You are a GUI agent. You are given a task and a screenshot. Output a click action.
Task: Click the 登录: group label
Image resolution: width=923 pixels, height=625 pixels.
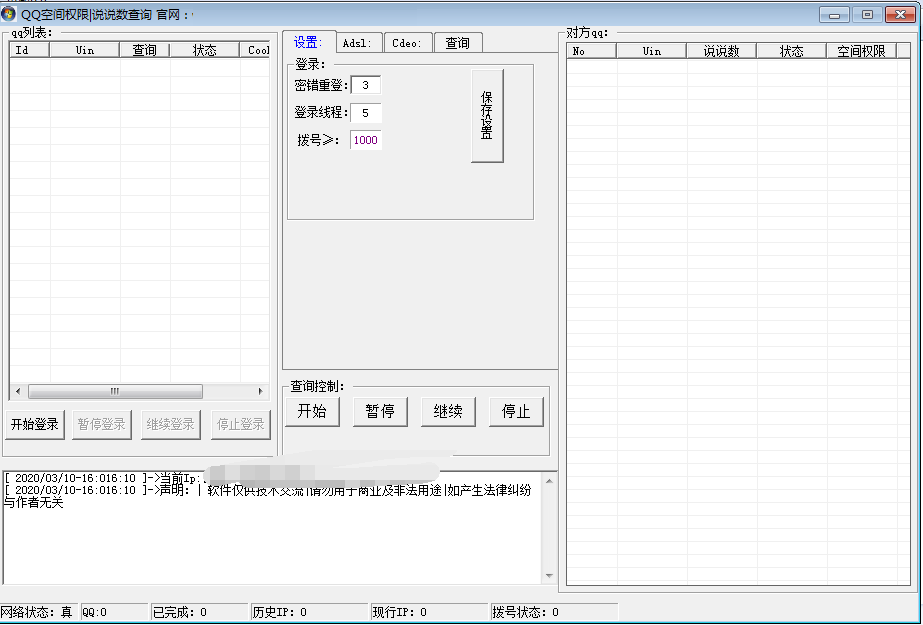click(310, 64)
